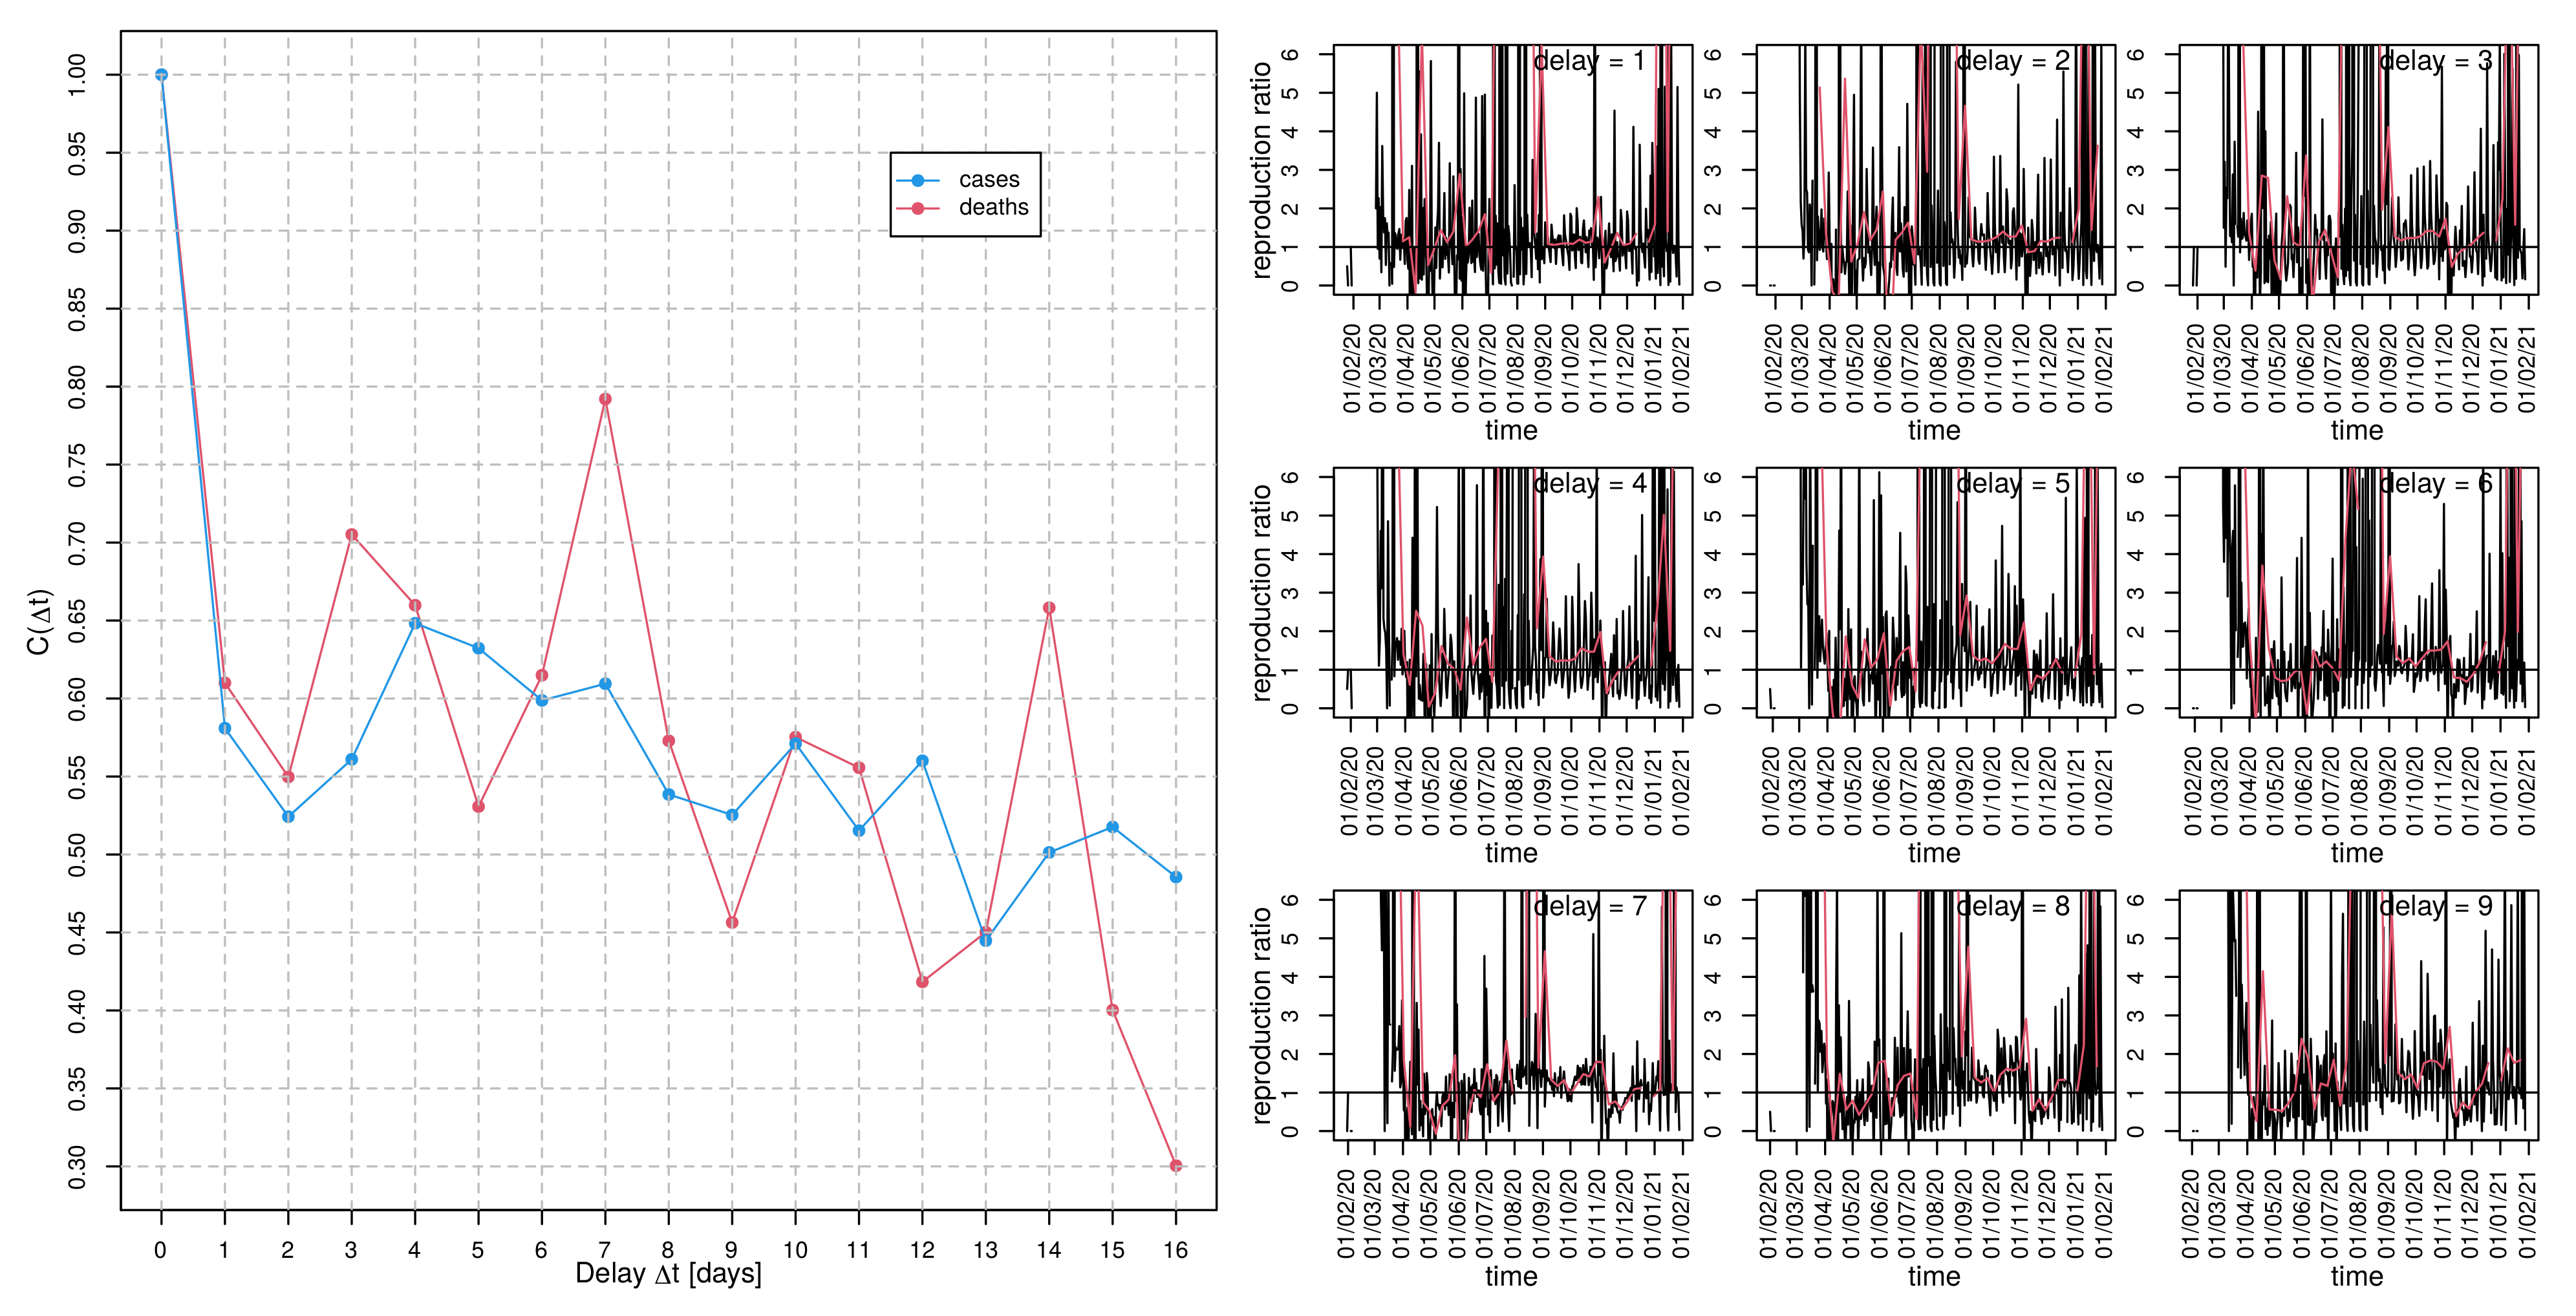The height and width of the screenshot is (1316, 2576).
Task: Click the 'delay = 5' panel title
Action: (x=2012, y=484)
